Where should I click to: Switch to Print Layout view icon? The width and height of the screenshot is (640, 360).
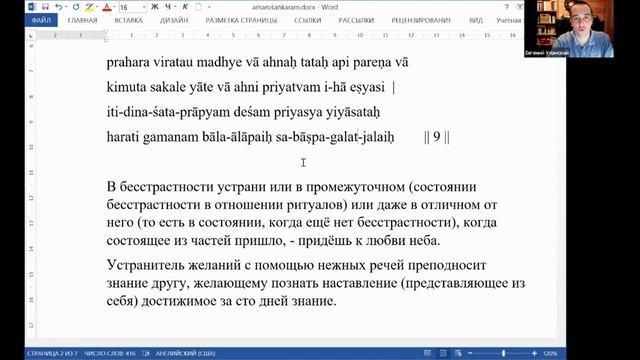point(443,353)
